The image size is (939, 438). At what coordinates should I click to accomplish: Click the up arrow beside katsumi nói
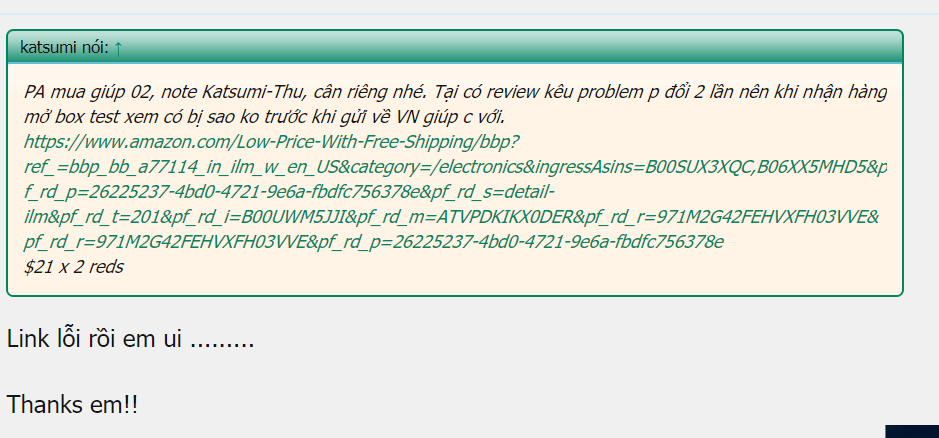118,48
